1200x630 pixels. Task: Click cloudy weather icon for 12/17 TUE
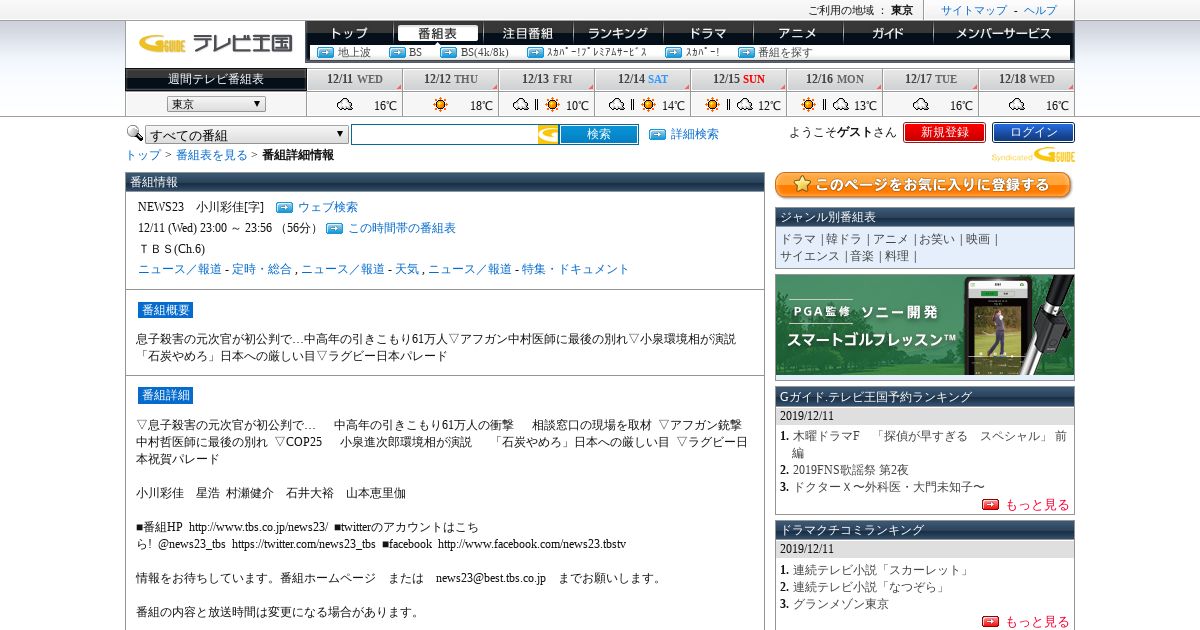(x=921, y=104)
